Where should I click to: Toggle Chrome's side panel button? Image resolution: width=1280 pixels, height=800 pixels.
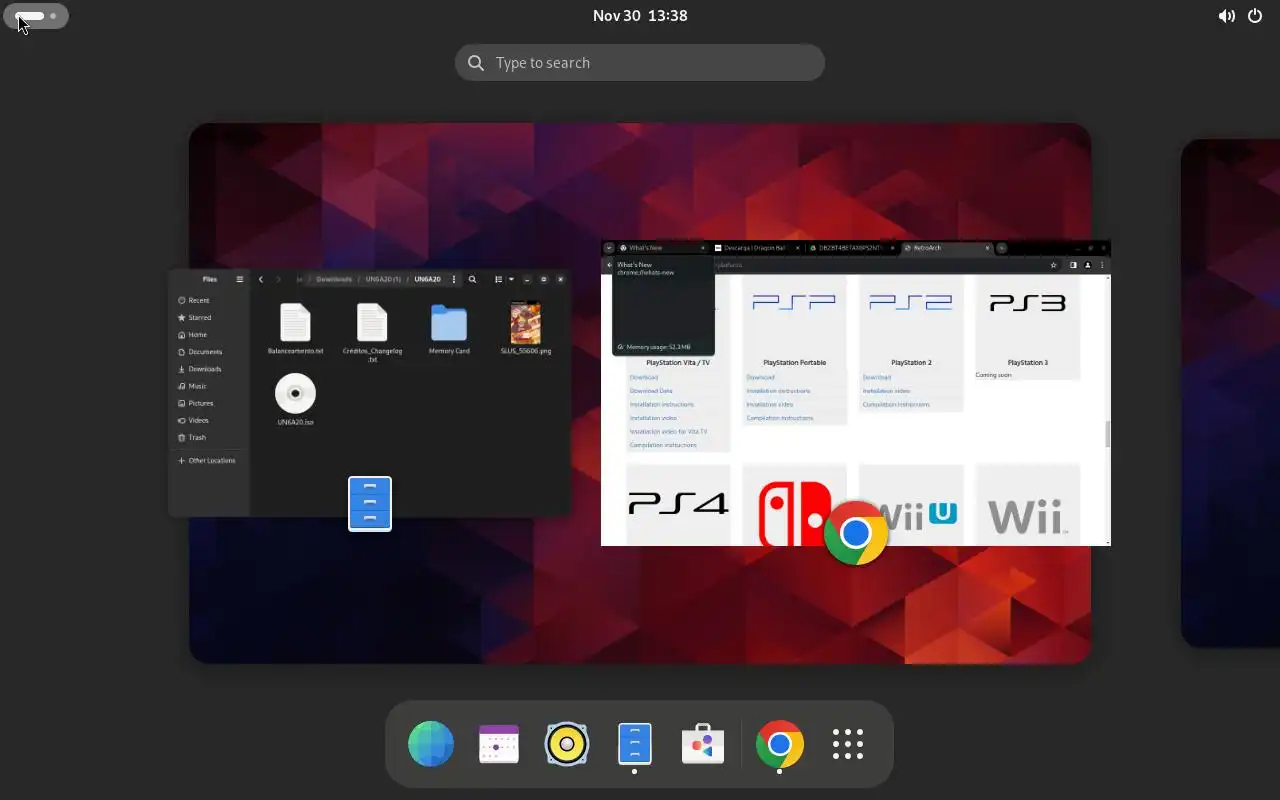tap(1073, 265)
